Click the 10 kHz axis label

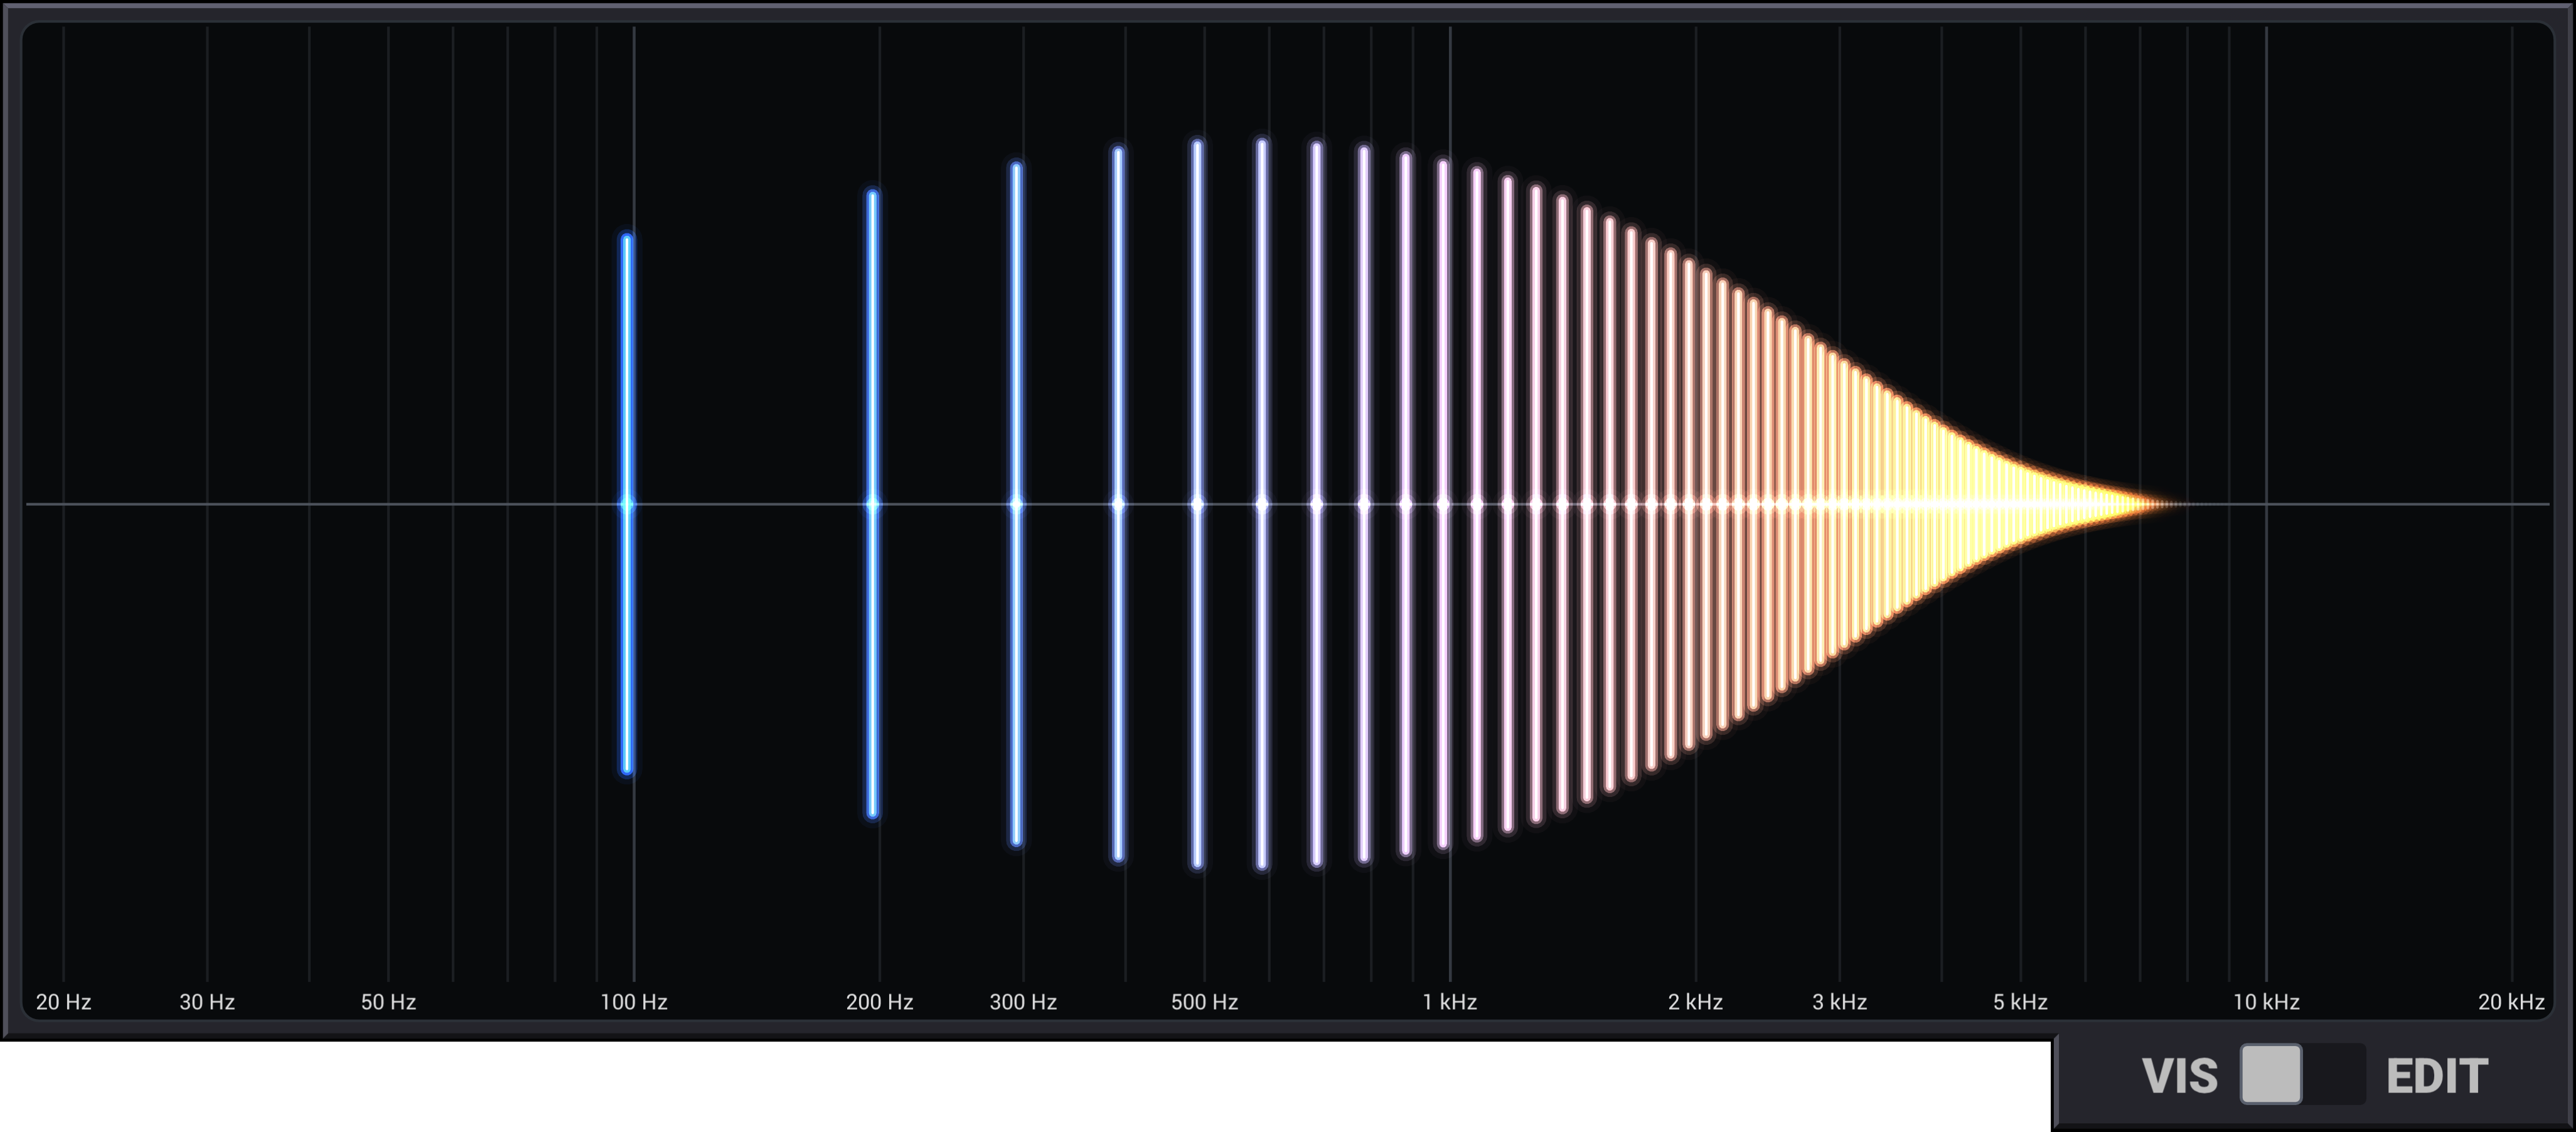2266,1001
